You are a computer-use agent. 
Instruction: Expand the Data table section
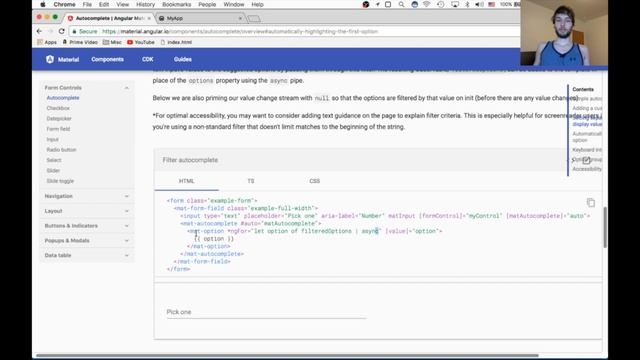(87, 255)
